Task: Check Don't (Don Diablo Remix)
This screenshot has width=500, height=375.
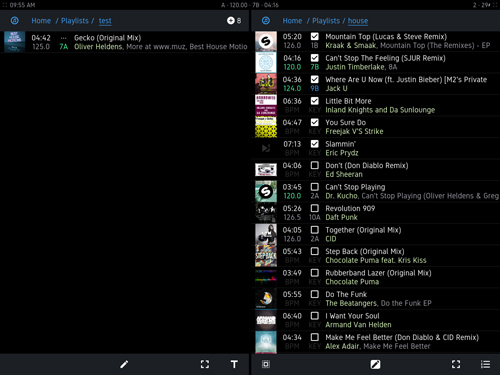Action: pos(314,165)
